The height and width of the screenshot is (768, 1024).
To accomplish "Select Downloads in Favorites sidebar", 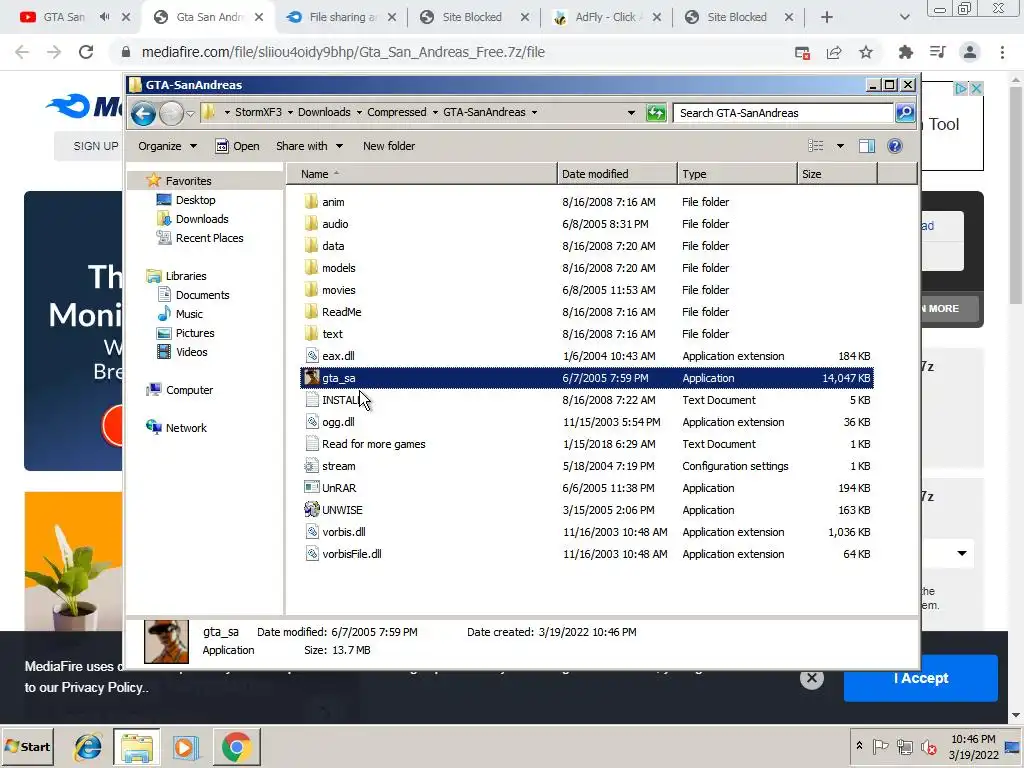I will coord(202,219).
